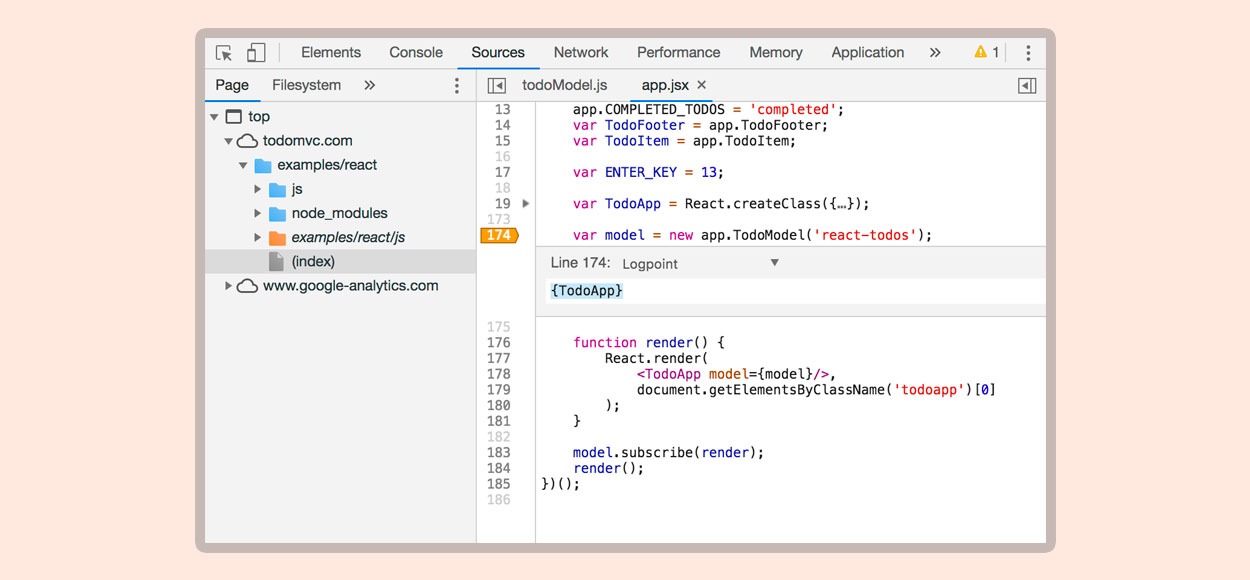Click line number 183 in the gutter
1250x580 pixels.
[x=498, y=453]
